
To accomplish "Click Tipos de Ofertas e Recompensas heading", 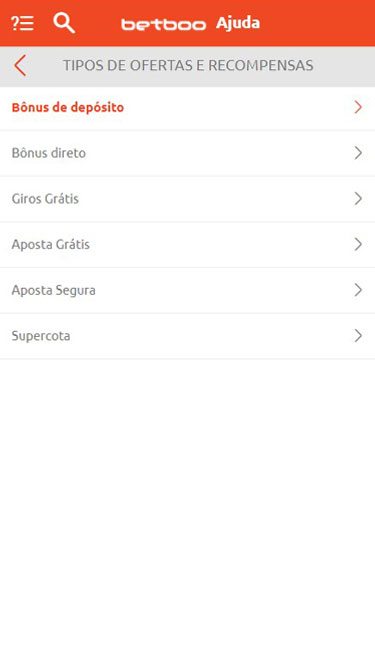I will [x=188, y=66].
